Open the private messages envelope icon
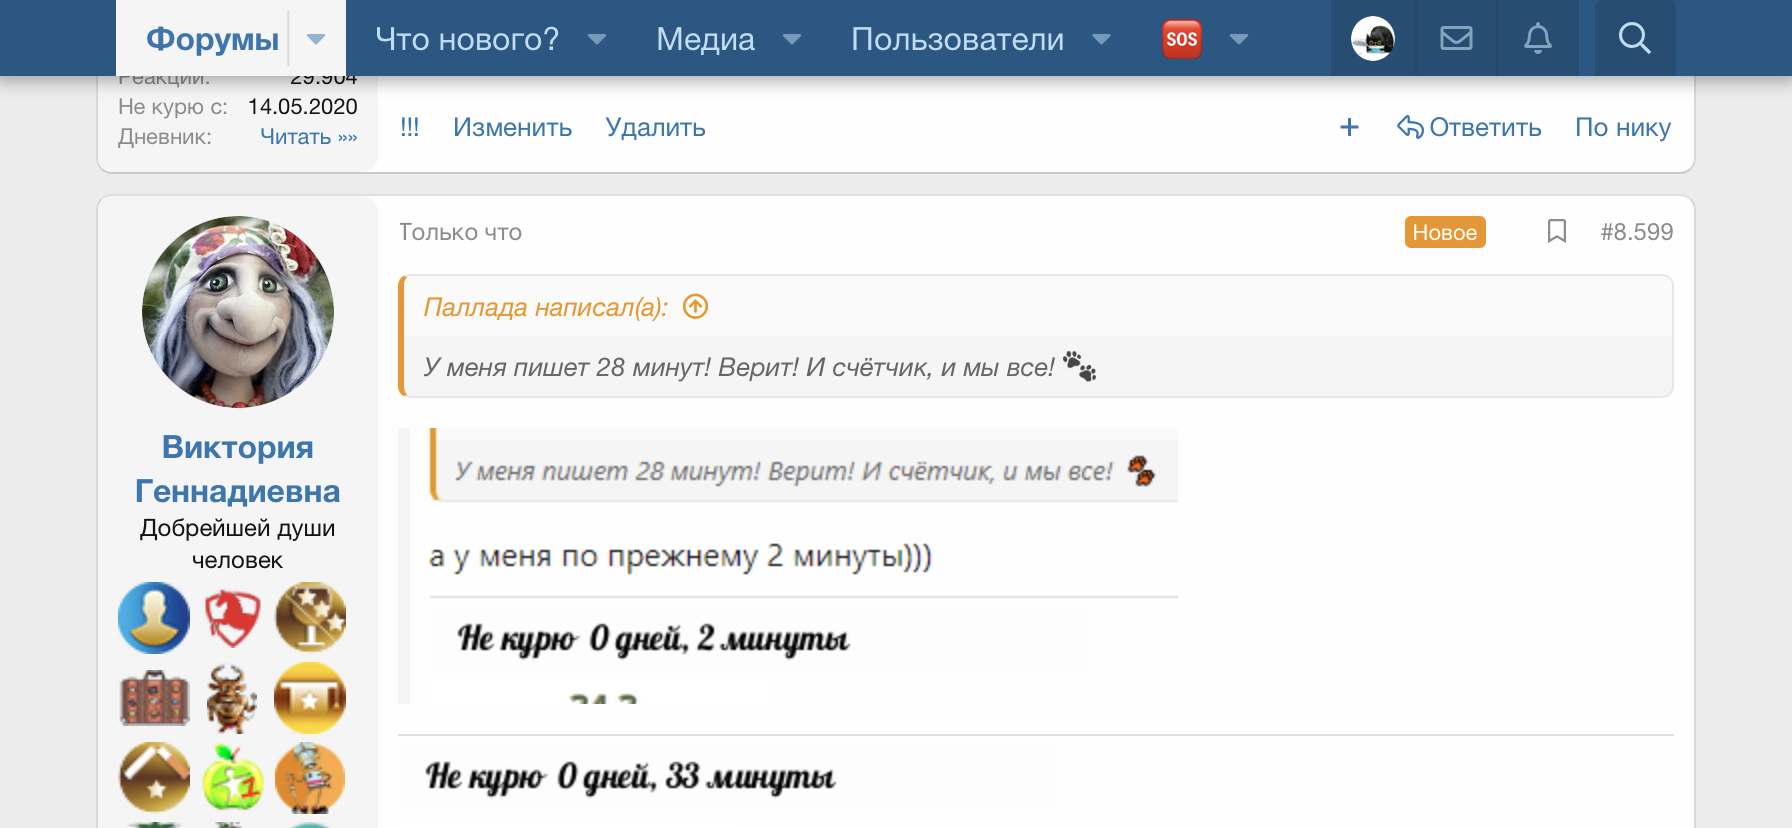 tap(1456, 39)
